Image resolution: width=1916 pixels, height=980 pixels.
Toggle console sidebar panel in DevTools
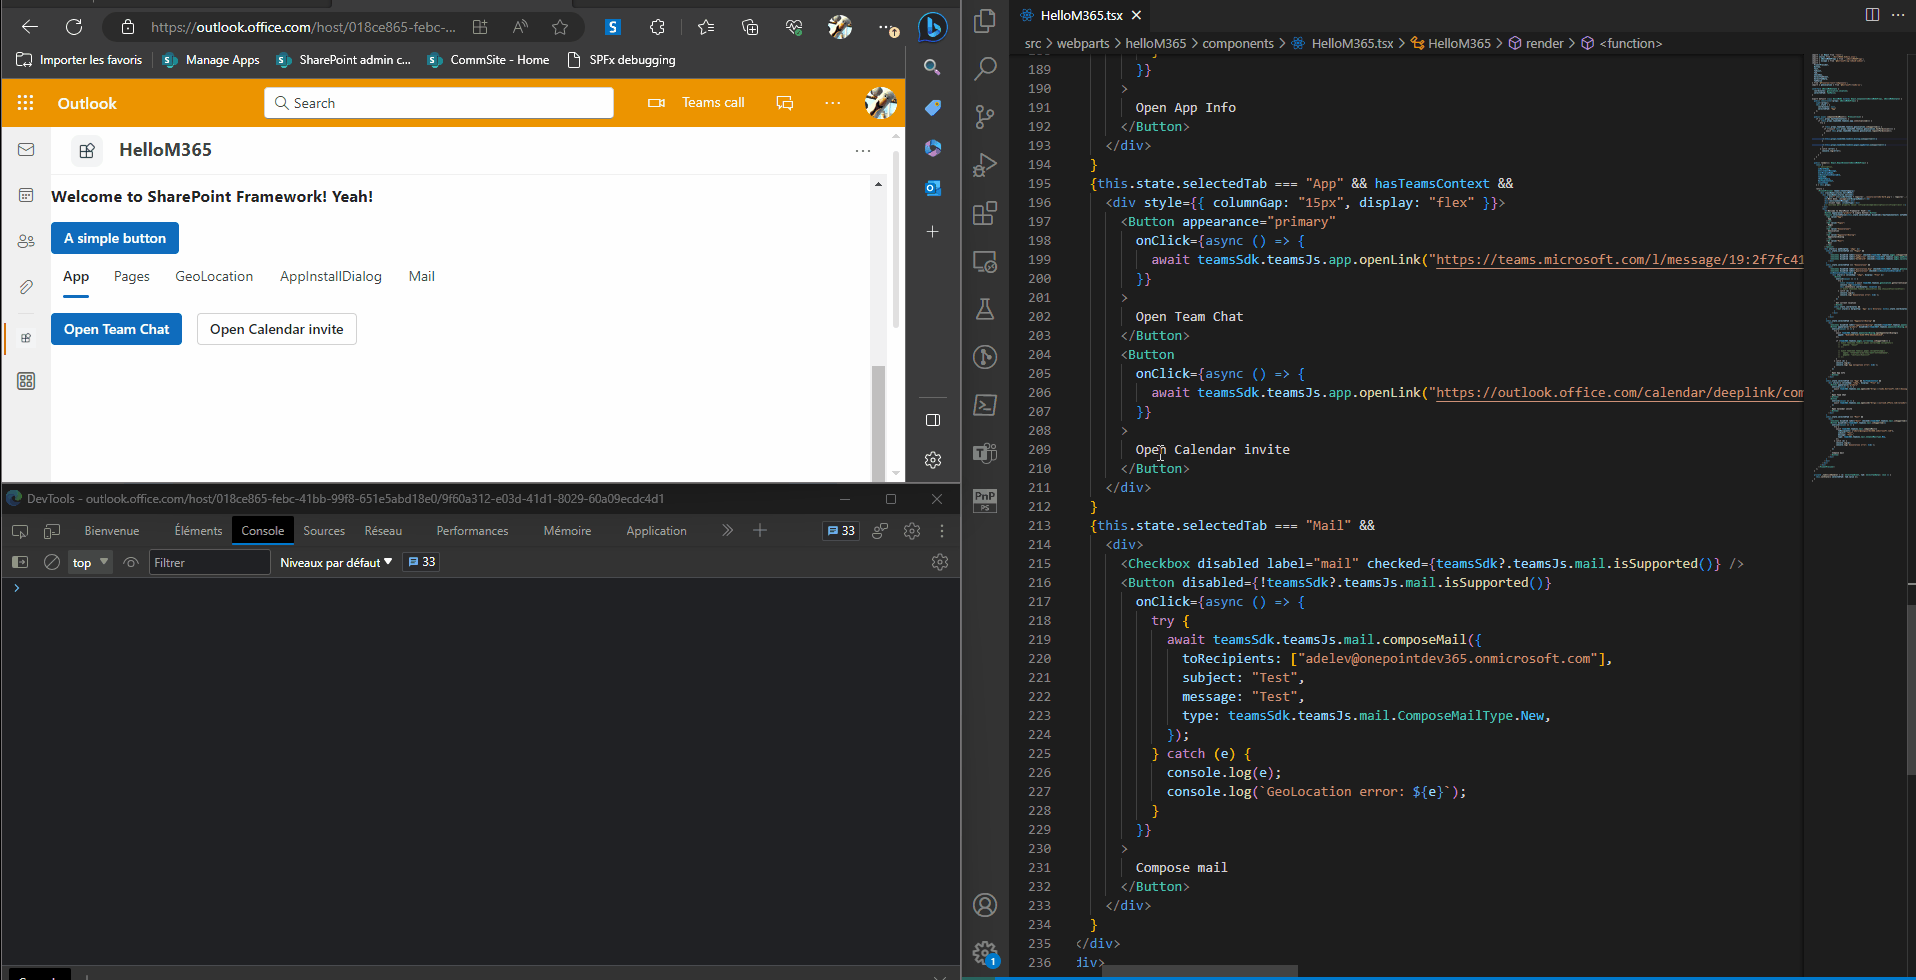[20, 562]
